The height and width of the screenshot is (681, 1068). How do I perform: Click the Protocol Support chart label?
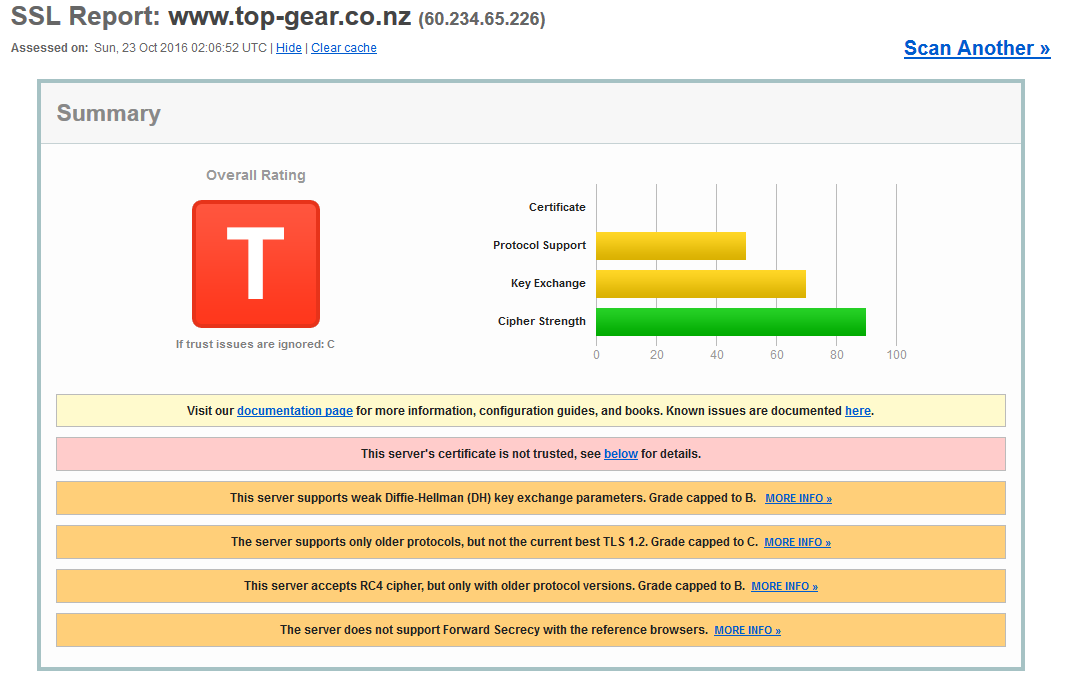pos(539,245)
